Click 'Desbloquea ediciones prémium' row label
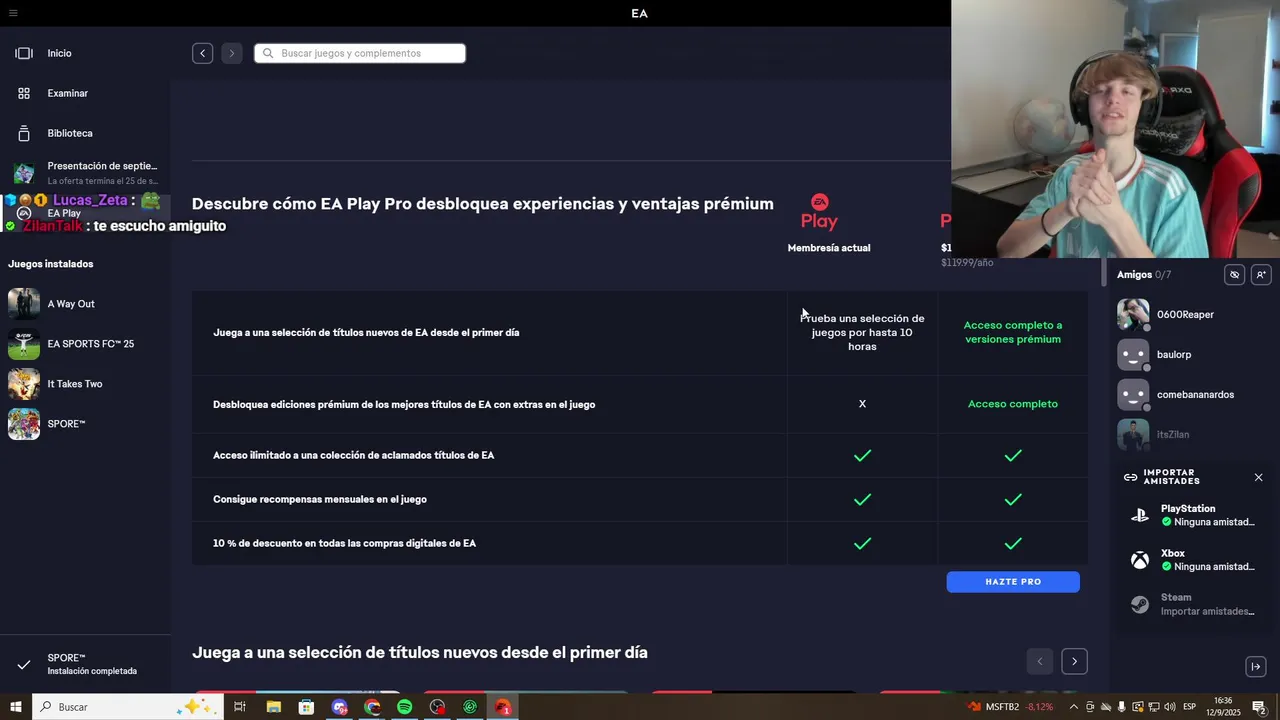Screen dimensions: 1280x720 [x=404, y=404]
